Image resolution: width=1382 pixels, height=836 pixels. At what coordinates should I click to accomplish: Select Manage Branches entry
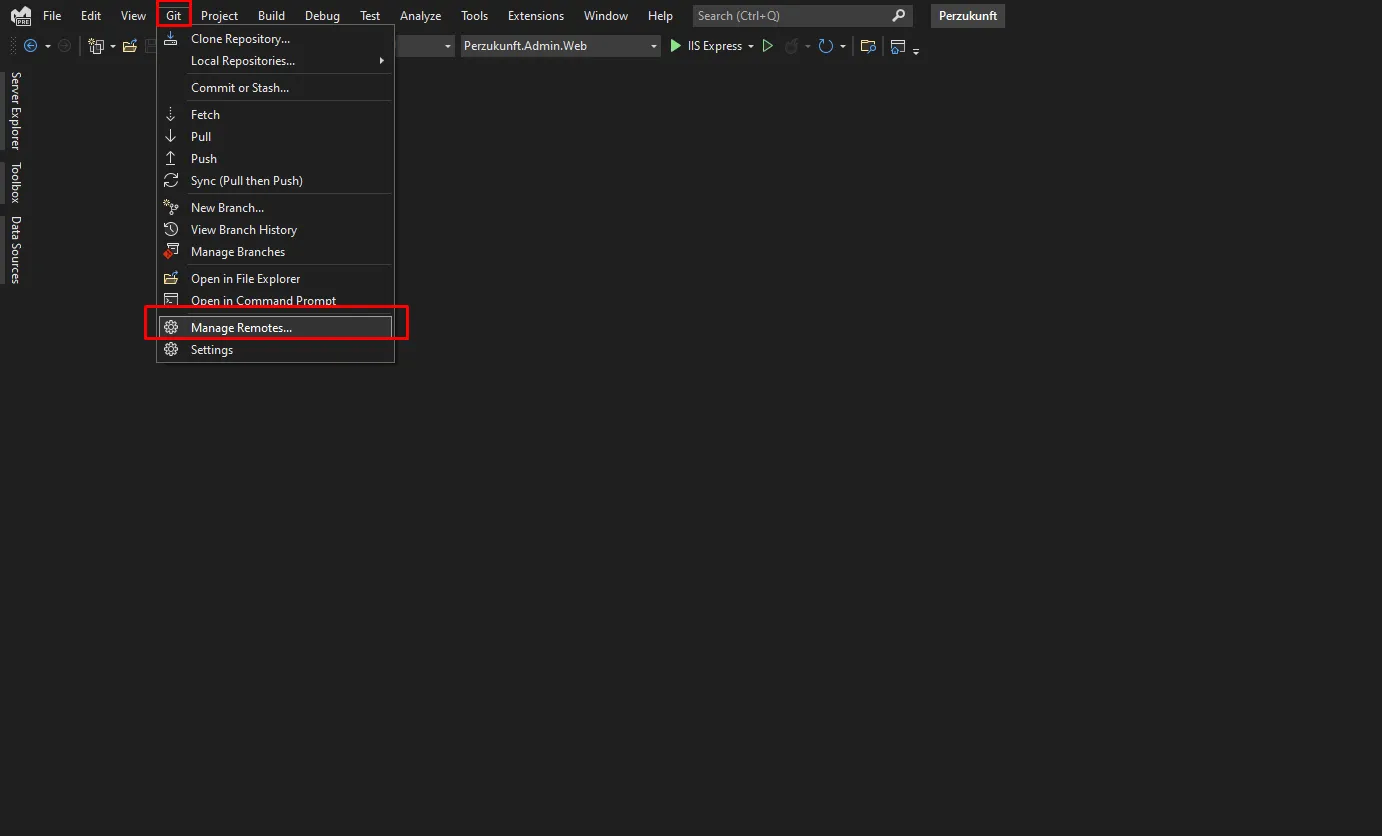tap(275, 252)
